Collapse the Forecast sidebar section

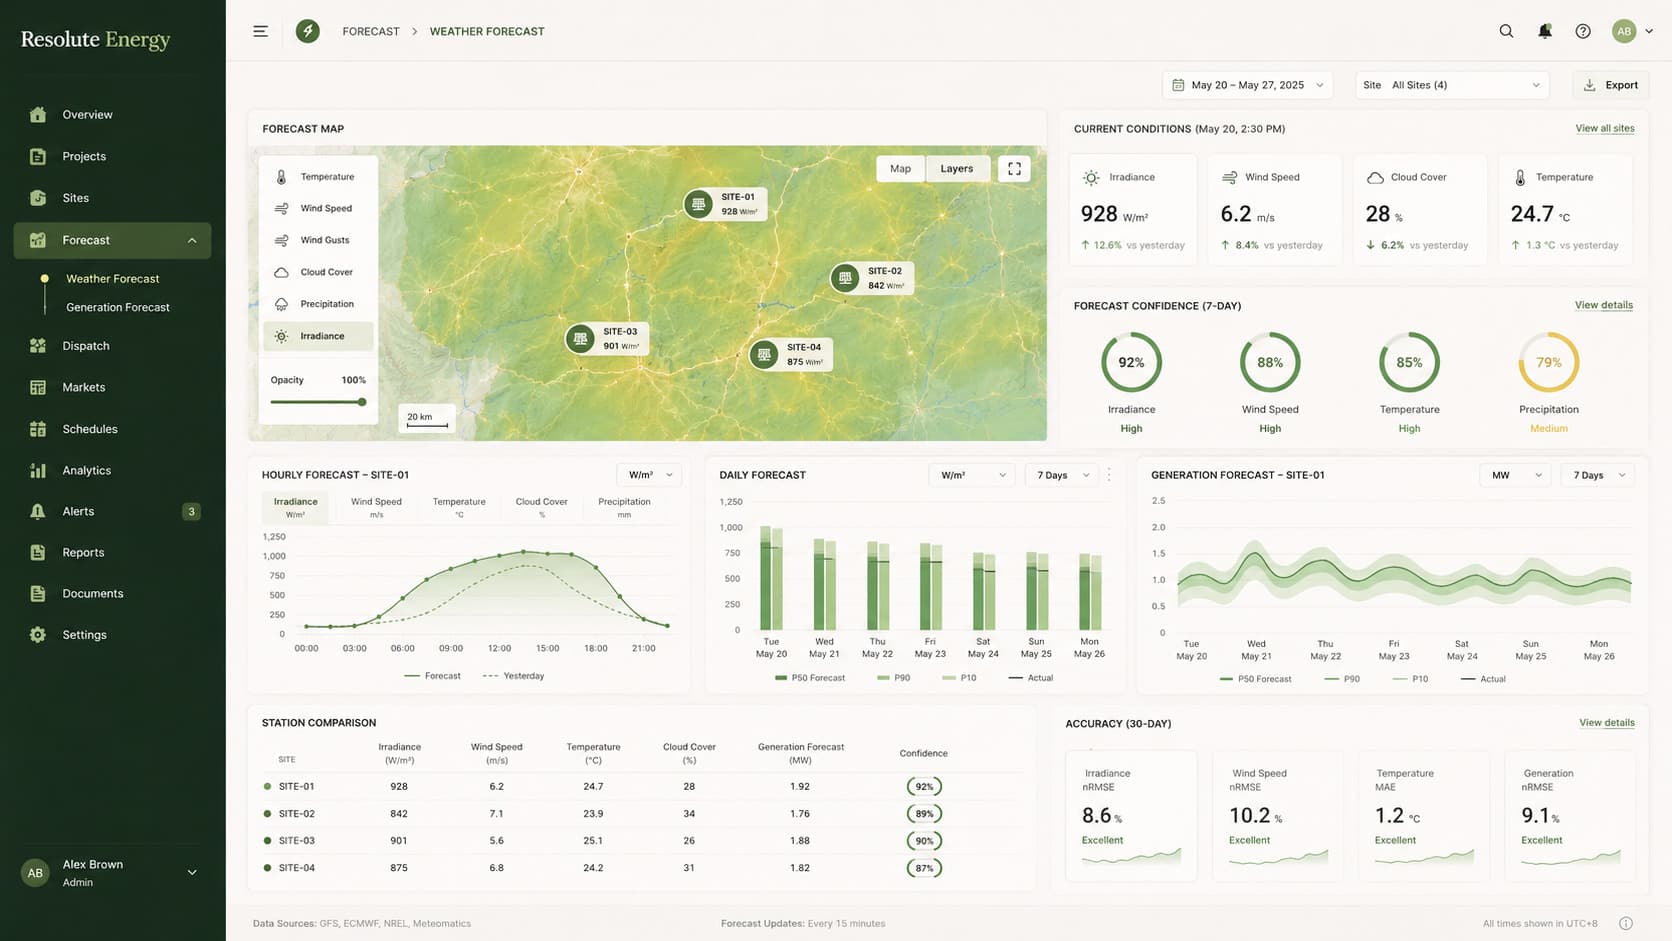[192, 240]
